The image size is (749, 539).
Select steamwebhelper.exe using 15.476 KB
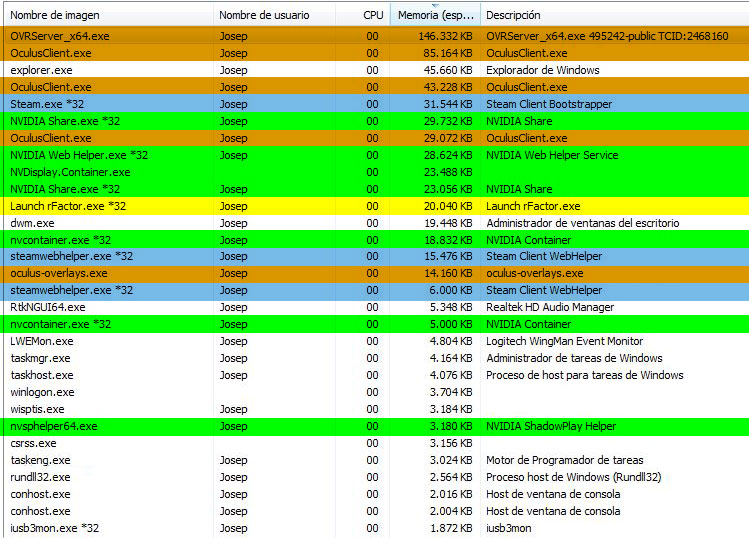376,256
